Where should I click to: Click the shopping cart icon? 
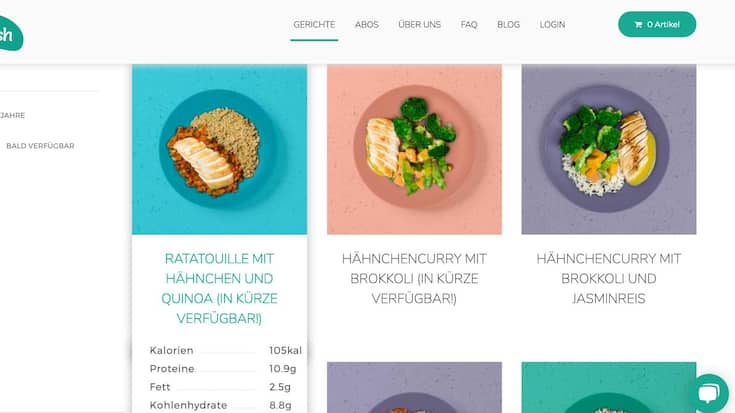point(638,24)
